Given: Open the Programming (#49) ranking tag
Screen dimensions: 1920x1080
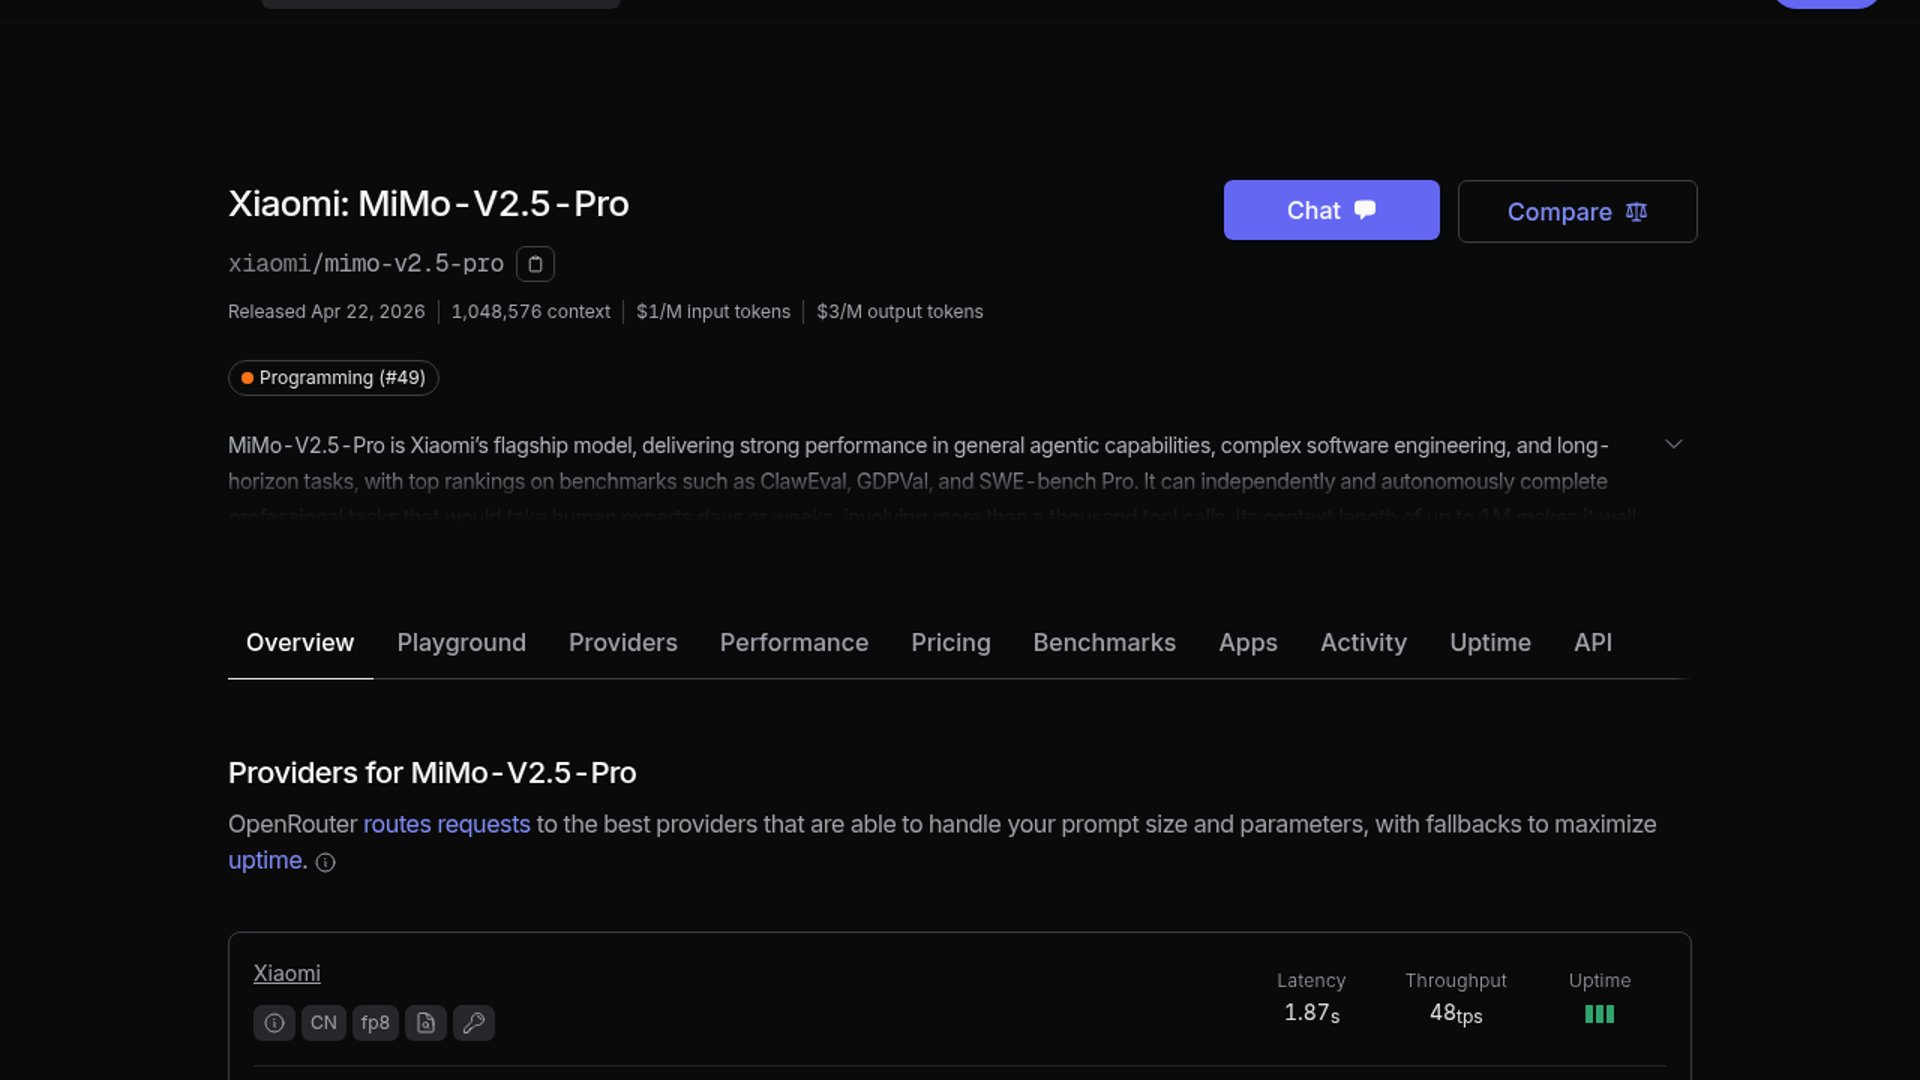Looking at the screenshot, I should pos(333,378).
